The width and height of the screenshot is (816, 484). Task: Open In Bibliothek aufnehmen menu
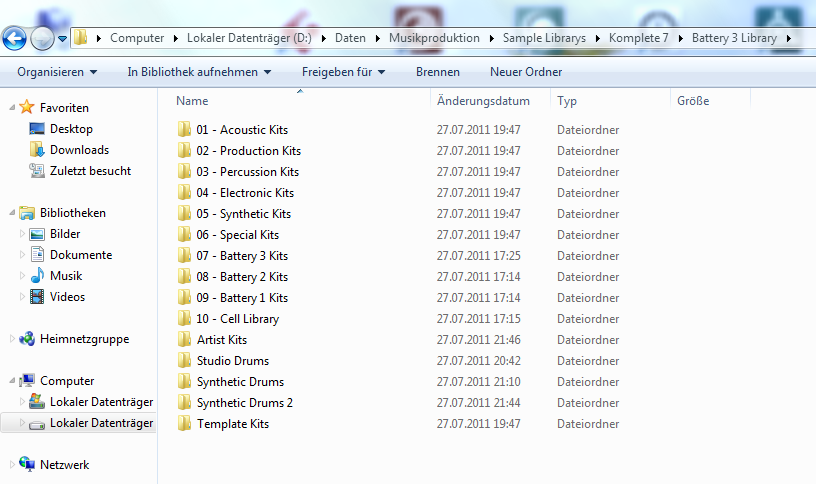pos(199,72)
